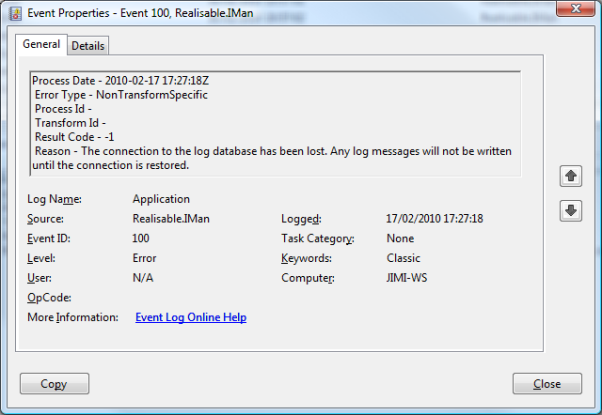Click the Task Category value None

click(400, 239)
